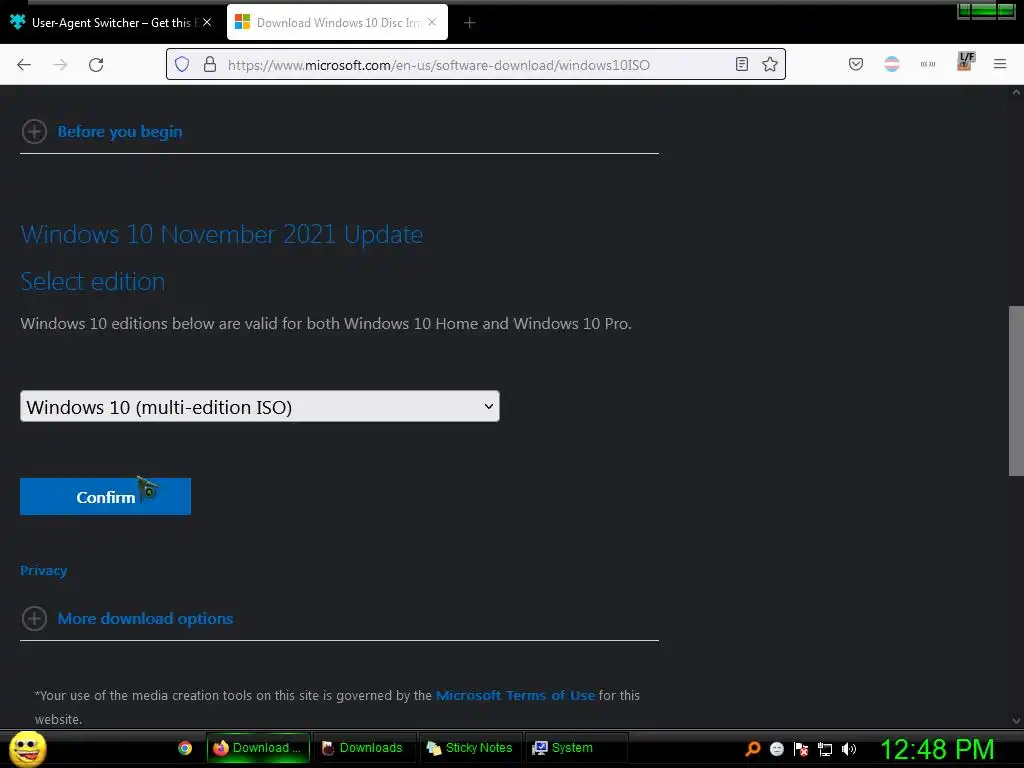
Task: Open Sticky Notes from taskbar
Action: pos(470,748)
